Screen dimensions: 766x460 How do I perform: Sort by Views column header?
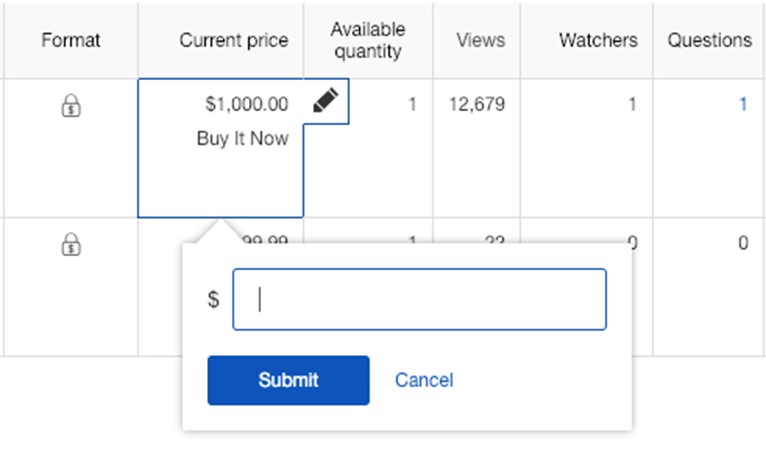point(481,40)
